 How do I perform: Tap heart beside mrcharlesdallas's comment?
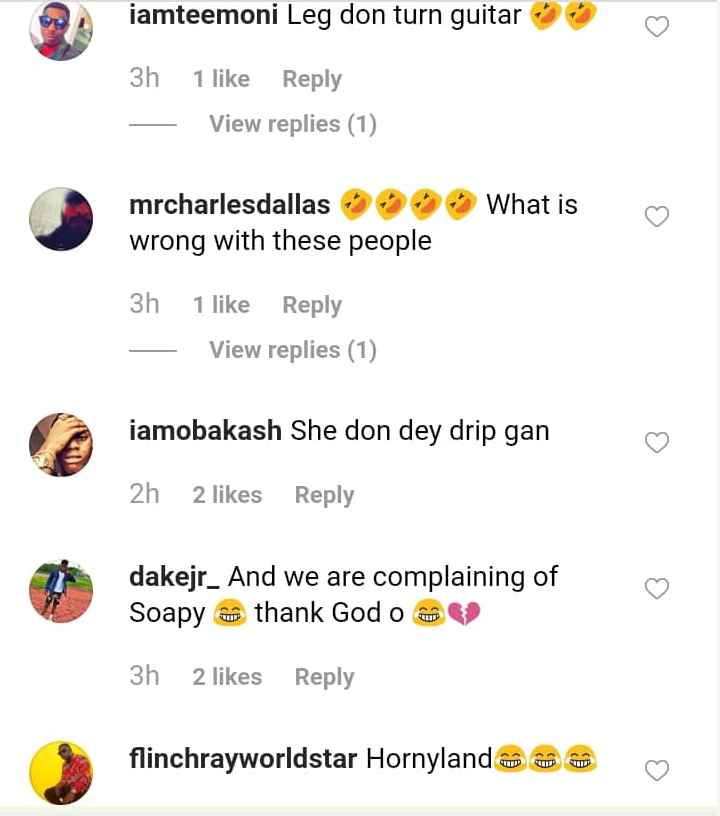(656, 216)
